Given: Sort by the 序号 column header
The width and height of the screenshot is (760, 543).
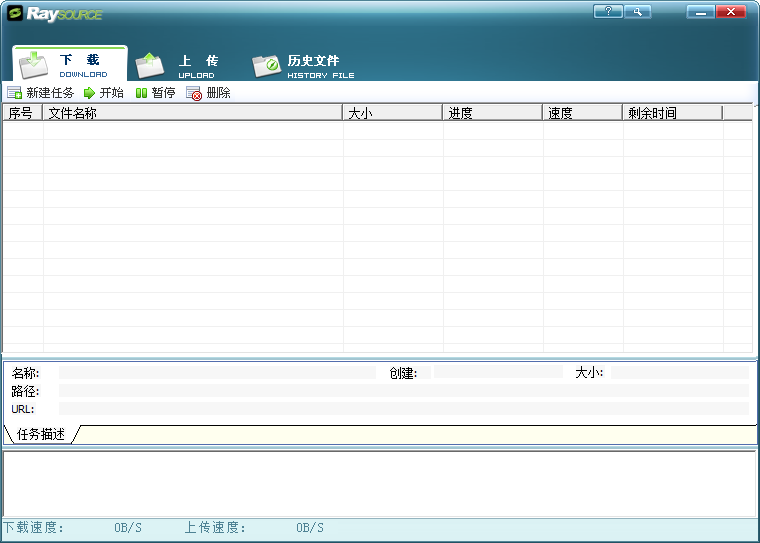Looking at the screenshot, I should point(21,113).
